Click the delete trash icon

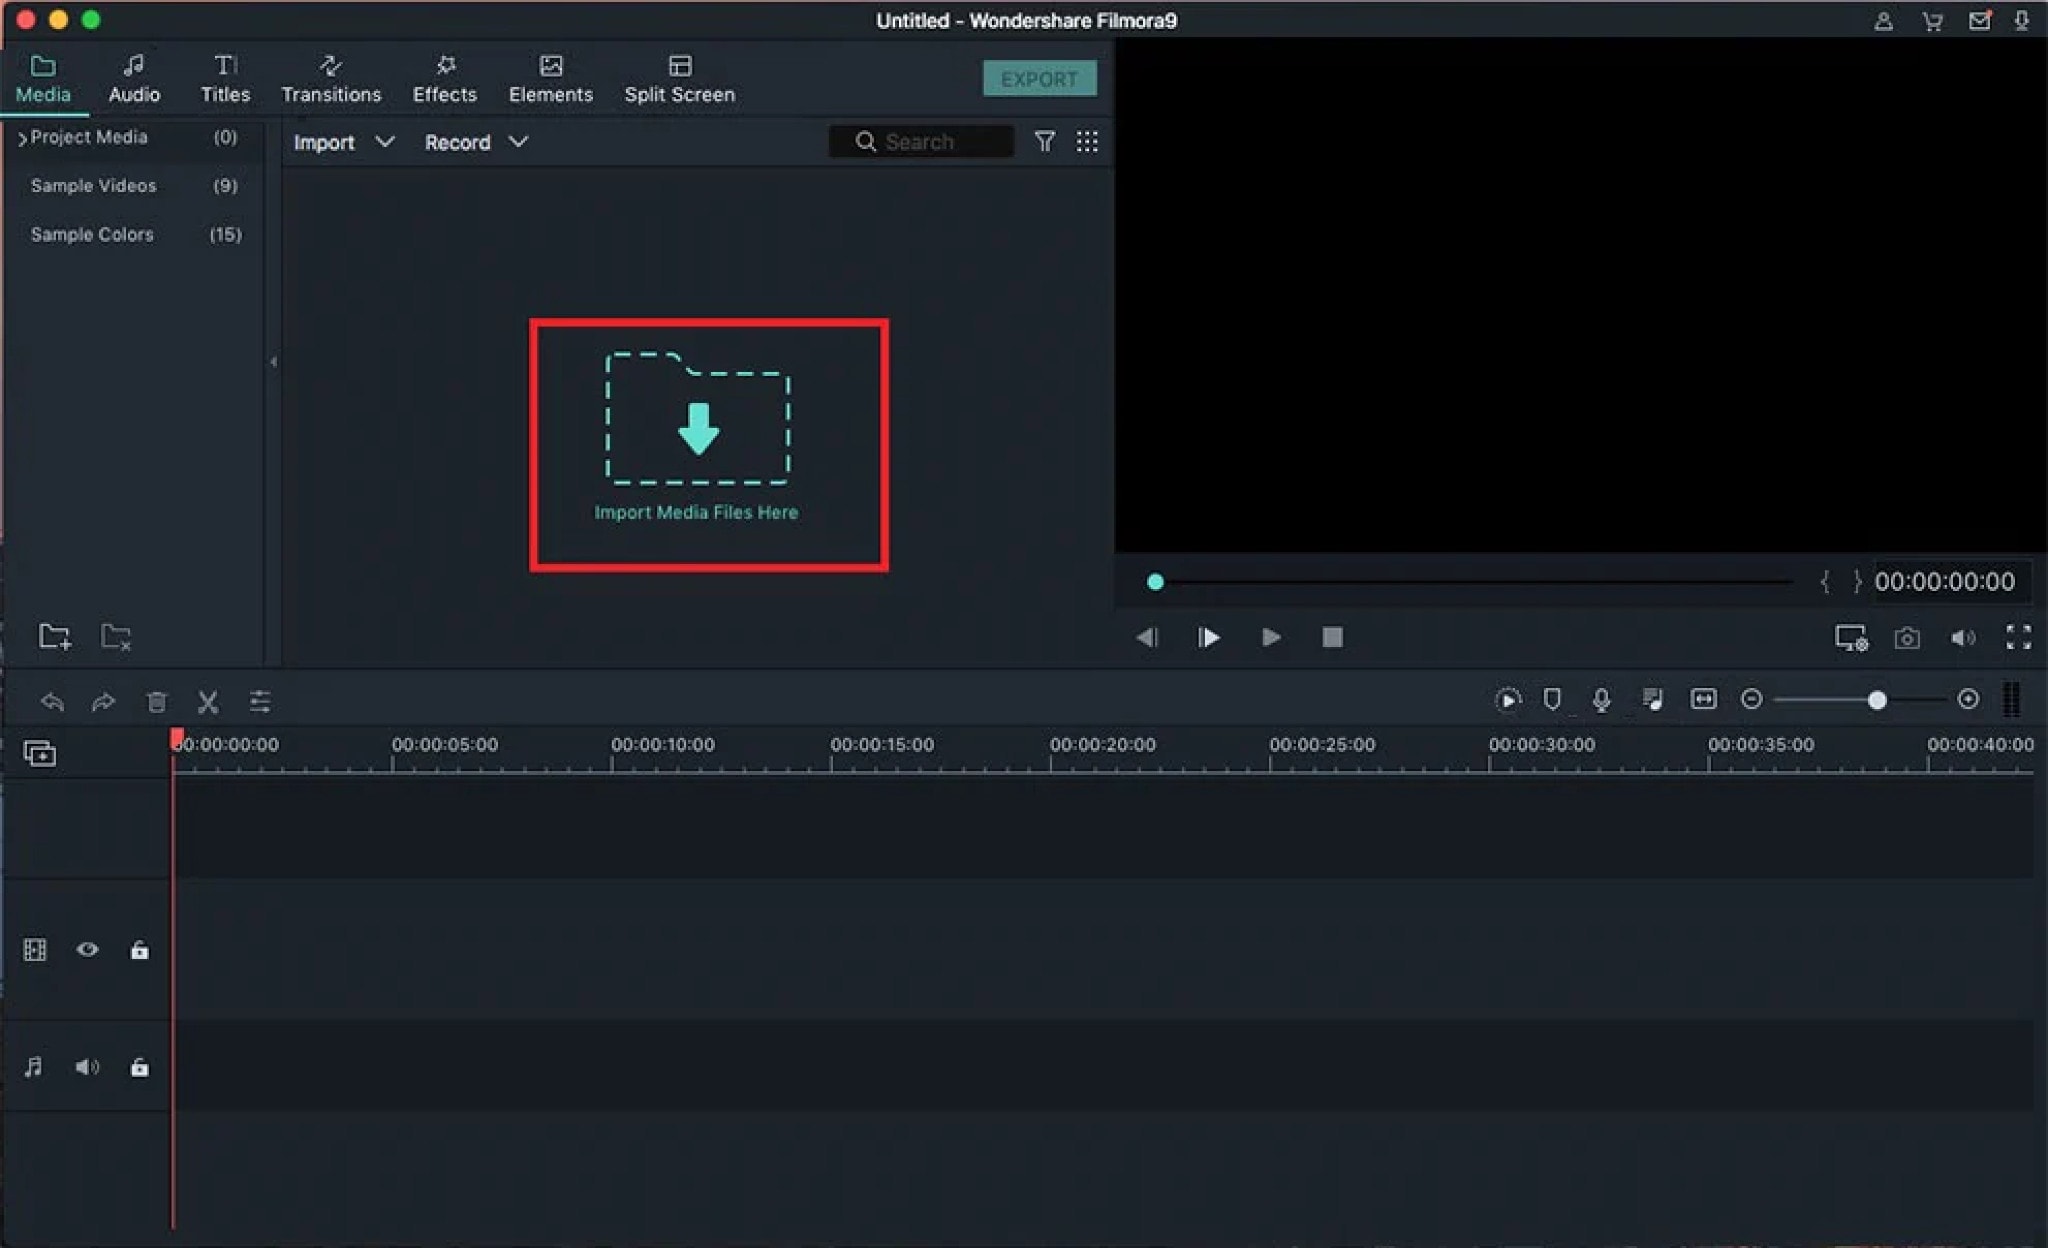(x=156, y=701)
